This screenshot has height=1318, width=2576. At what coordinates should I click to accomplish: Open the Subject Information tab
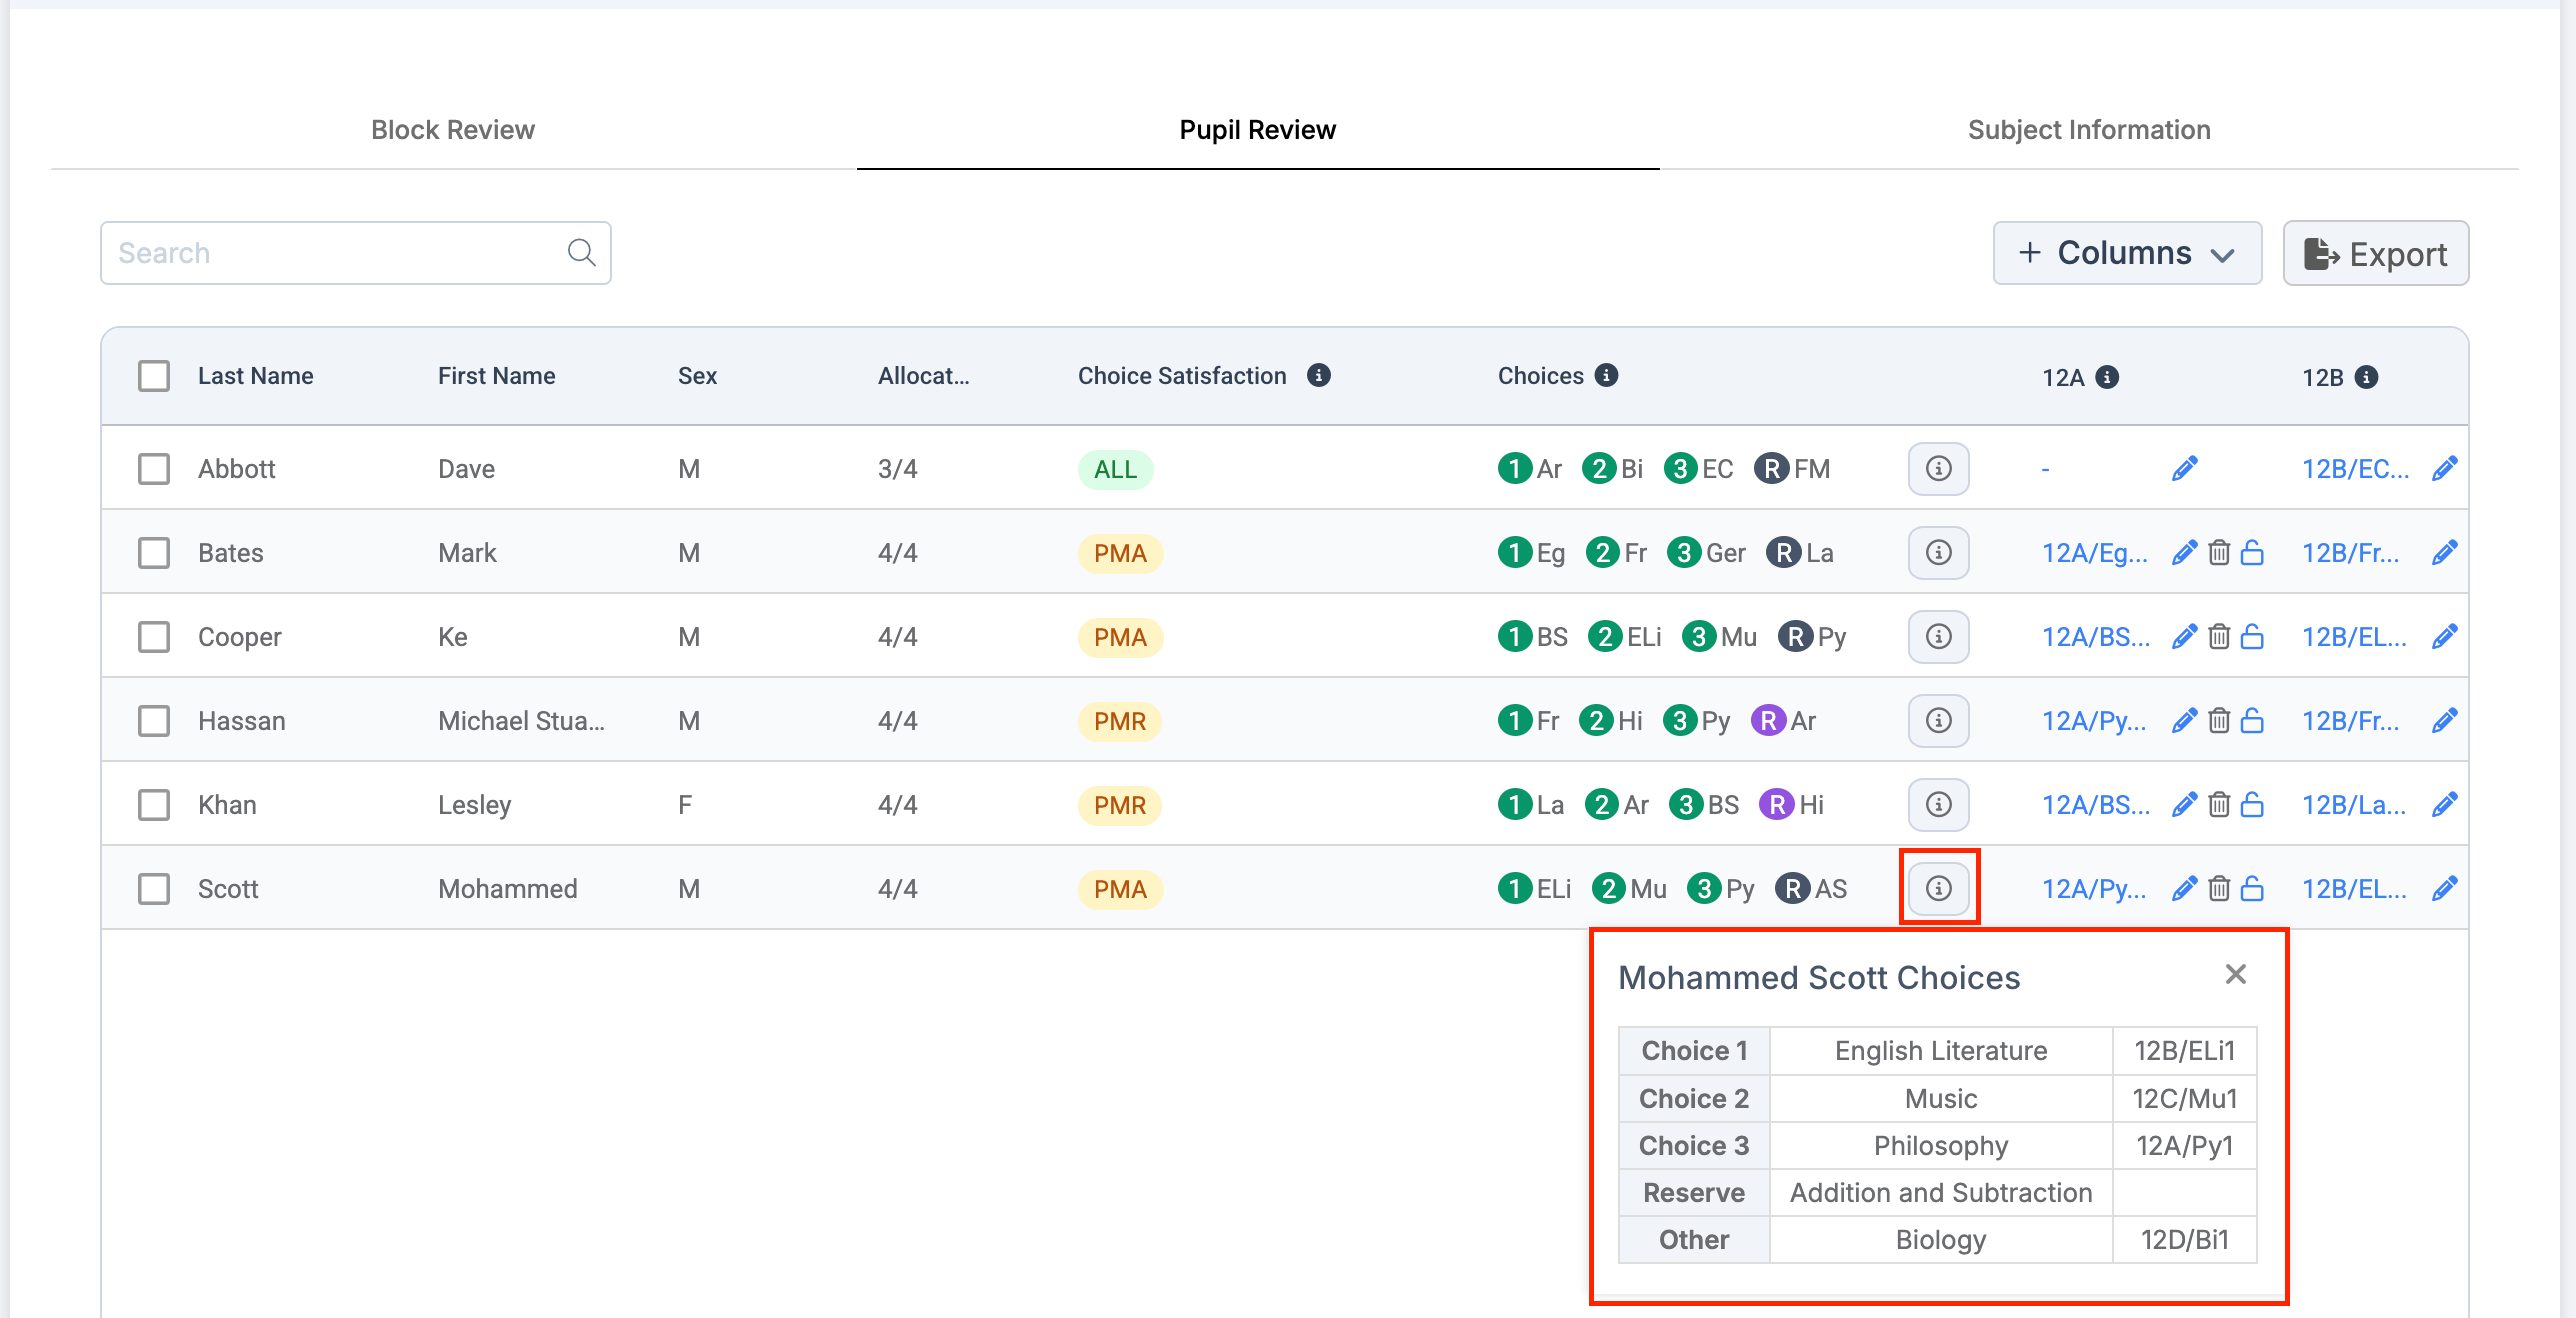click(2089, 129)
